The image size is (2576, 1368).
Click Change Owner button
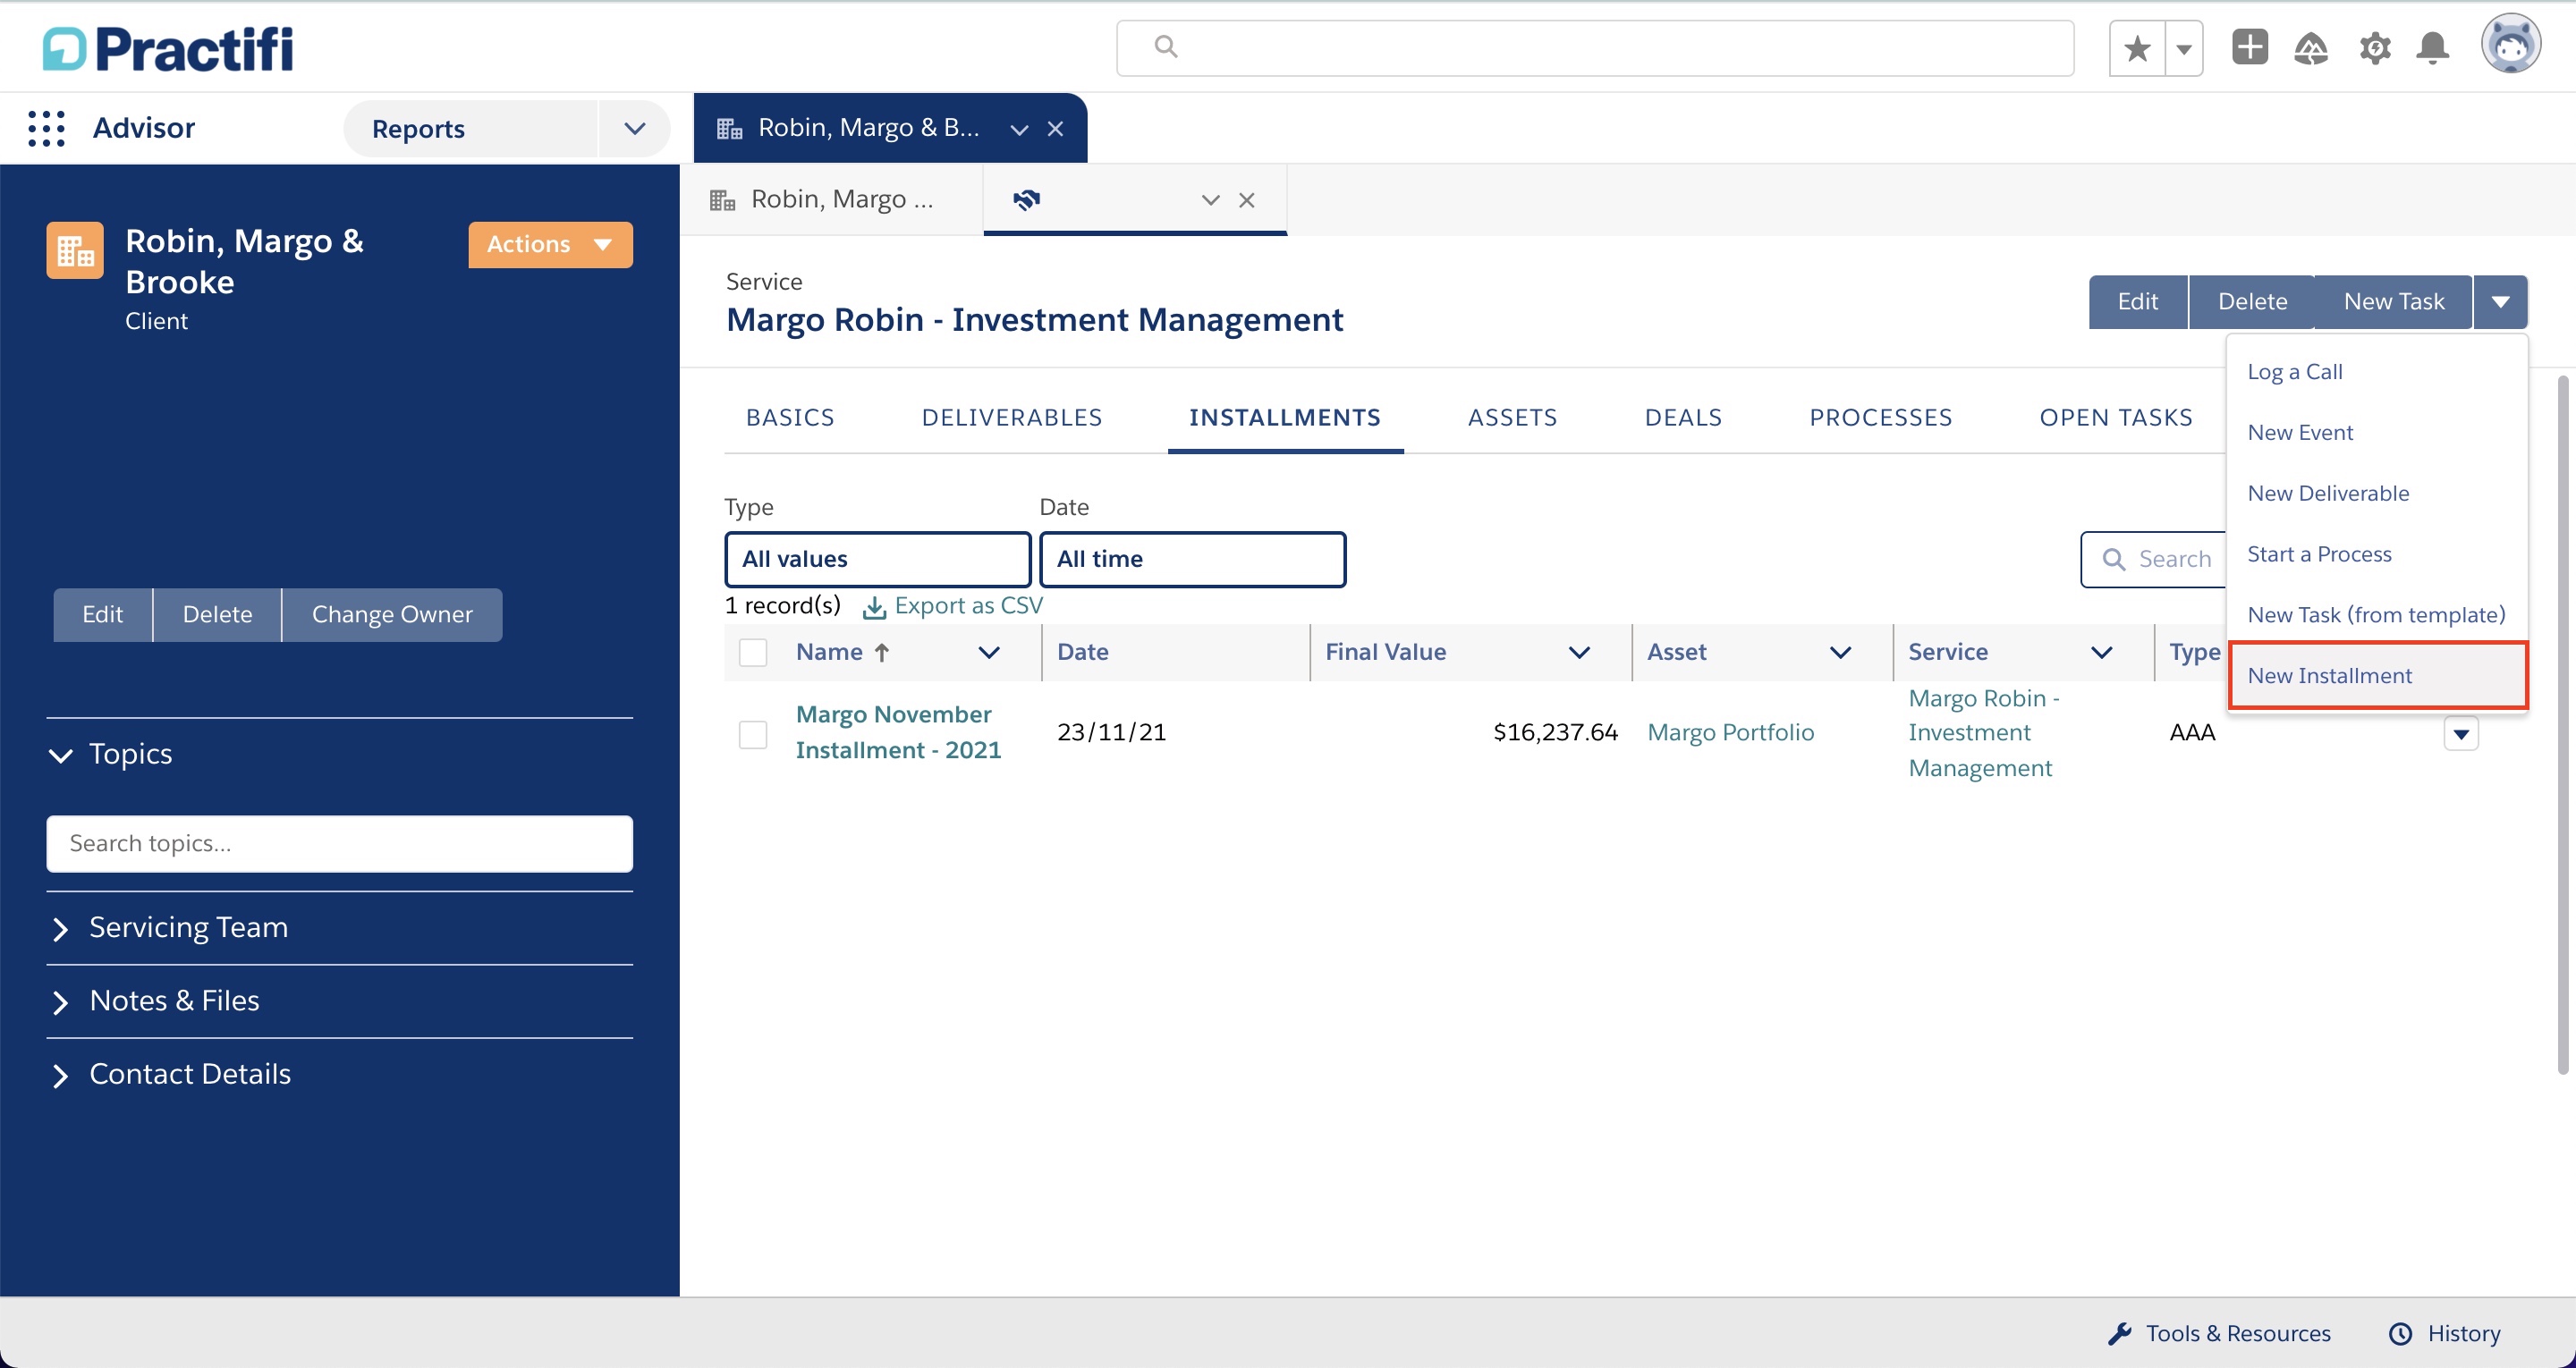pos(392,614)
